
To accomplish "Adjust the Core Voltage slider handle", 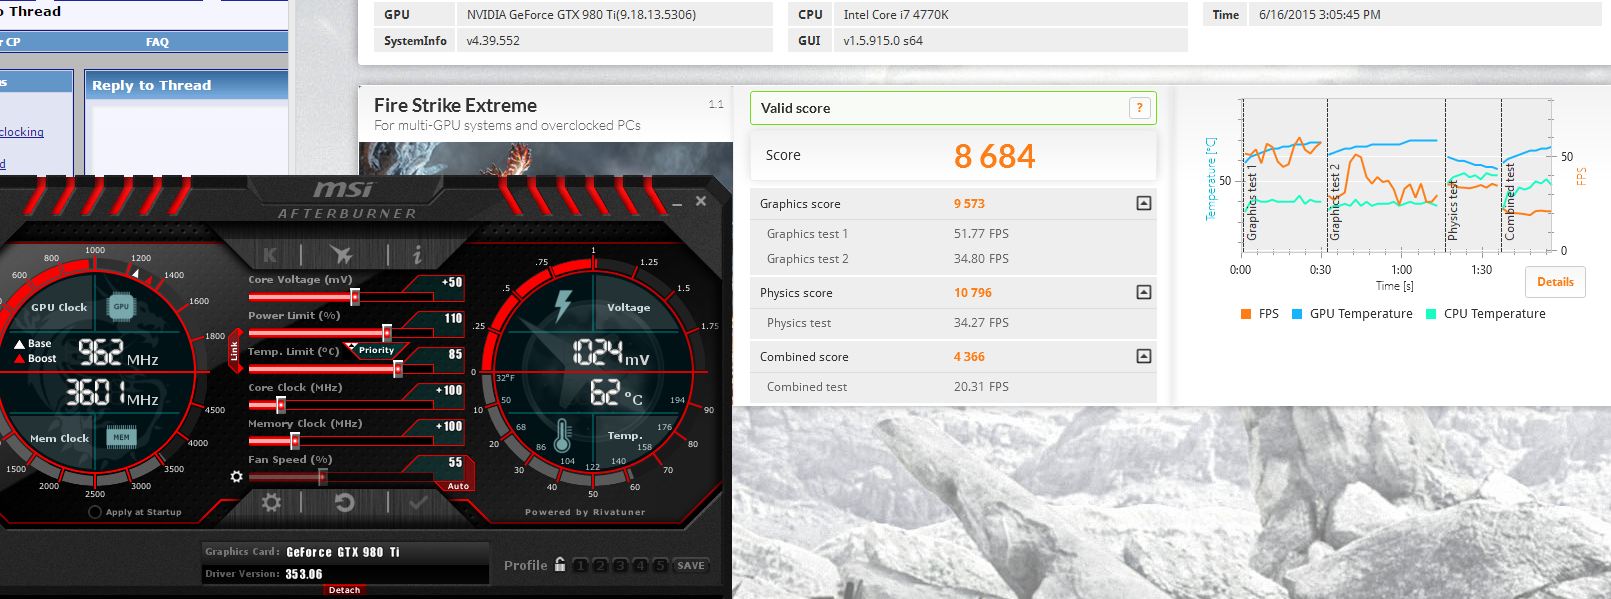I will pos(355,297).
